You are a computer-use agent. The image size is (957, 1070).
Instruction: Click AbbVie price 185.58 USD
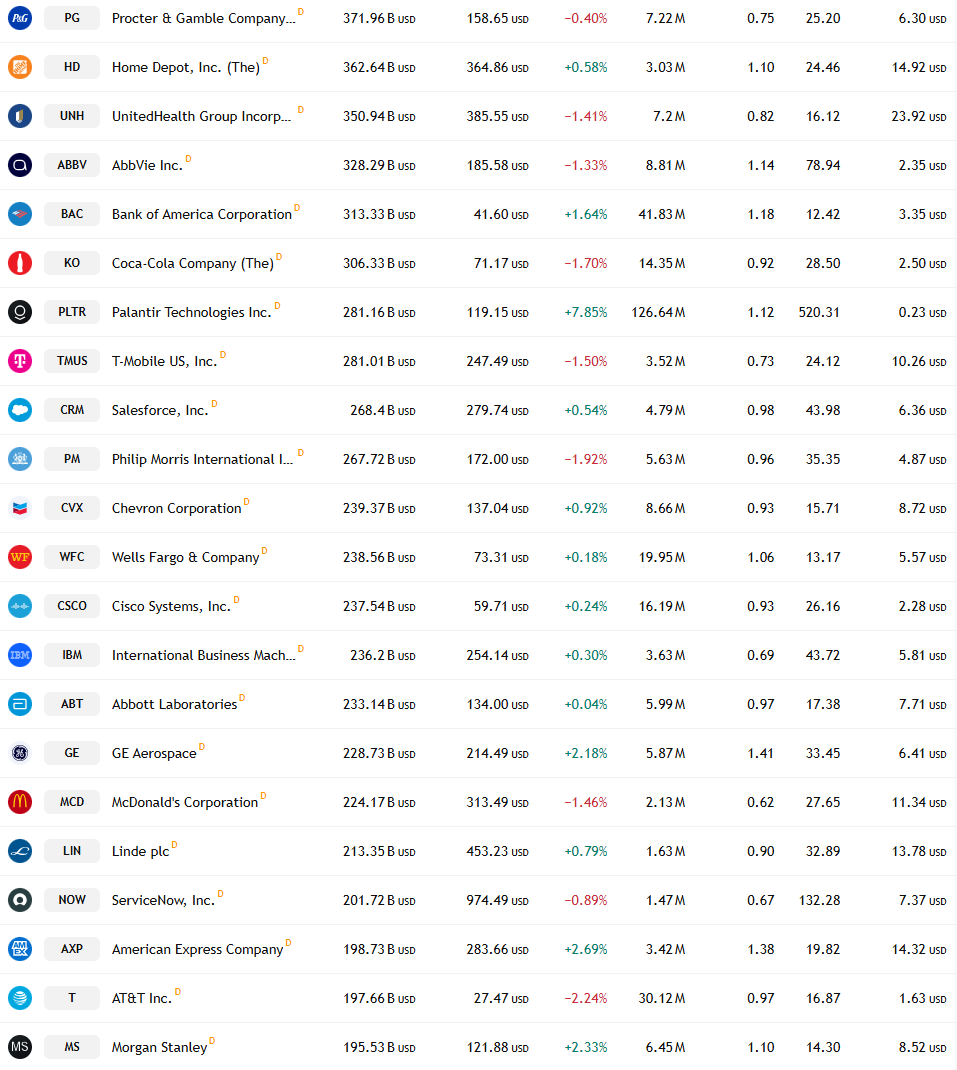(x=498, y=166)
